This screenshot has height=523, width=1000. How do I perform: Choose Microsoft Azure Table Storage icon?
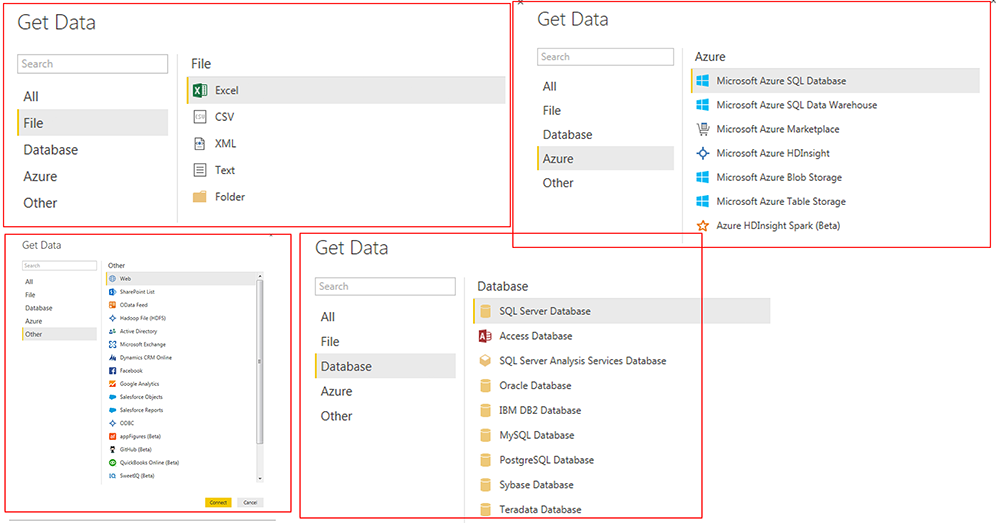[703, 202]
